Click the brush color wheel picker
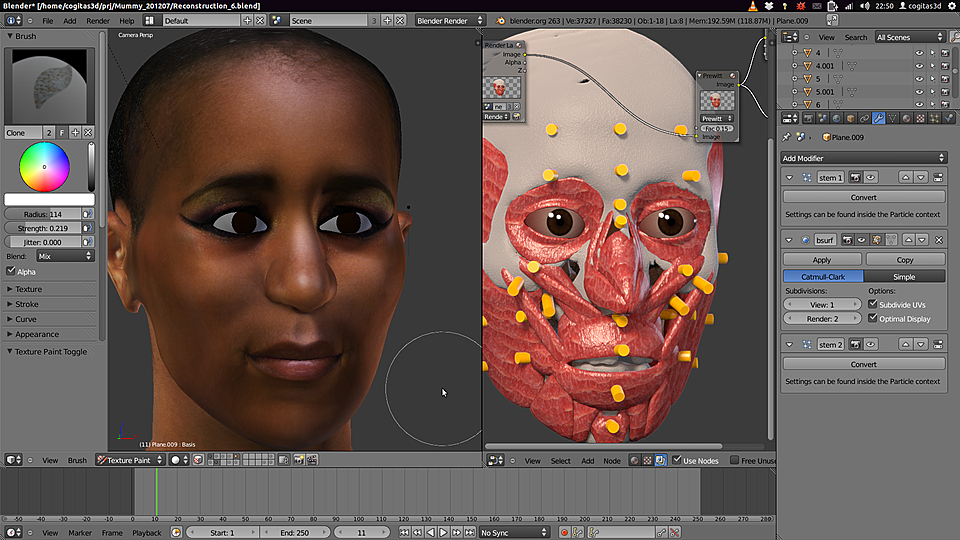Image resolution: width=960 pixels, height=540 pixels. [x=45, y=167]
